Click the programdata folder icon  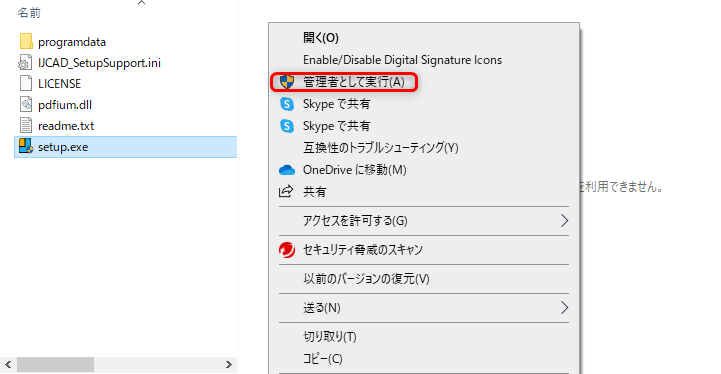click(26, 41)
